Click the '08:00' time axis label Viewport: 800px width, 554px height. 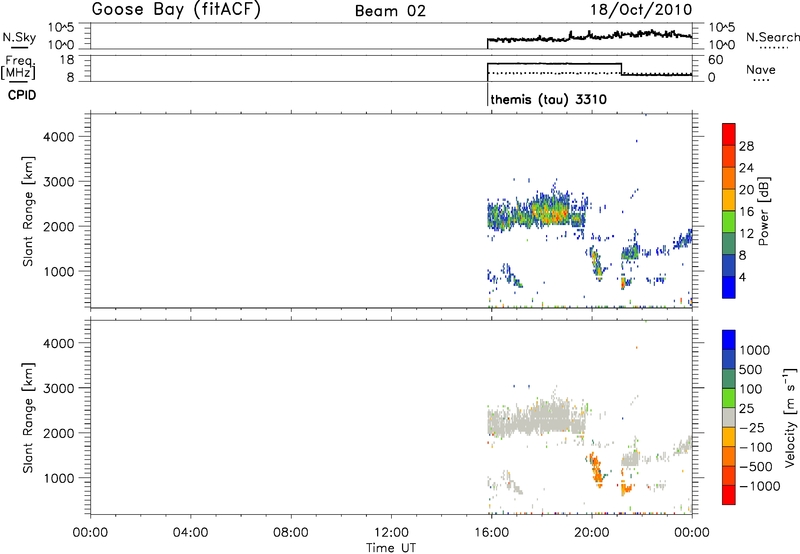point(291,533)
